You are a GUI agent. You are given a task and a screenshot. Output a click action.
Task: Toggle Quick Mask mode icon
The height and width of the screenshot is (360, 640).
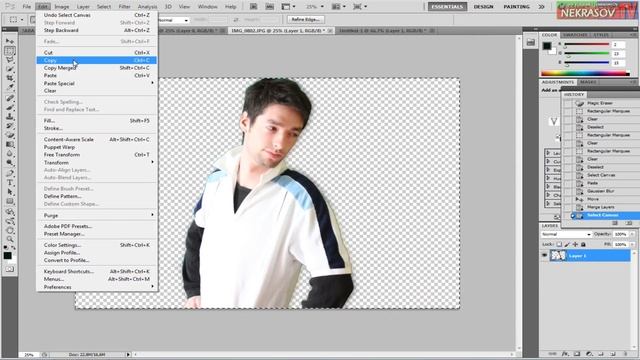[x=10, y=269]
